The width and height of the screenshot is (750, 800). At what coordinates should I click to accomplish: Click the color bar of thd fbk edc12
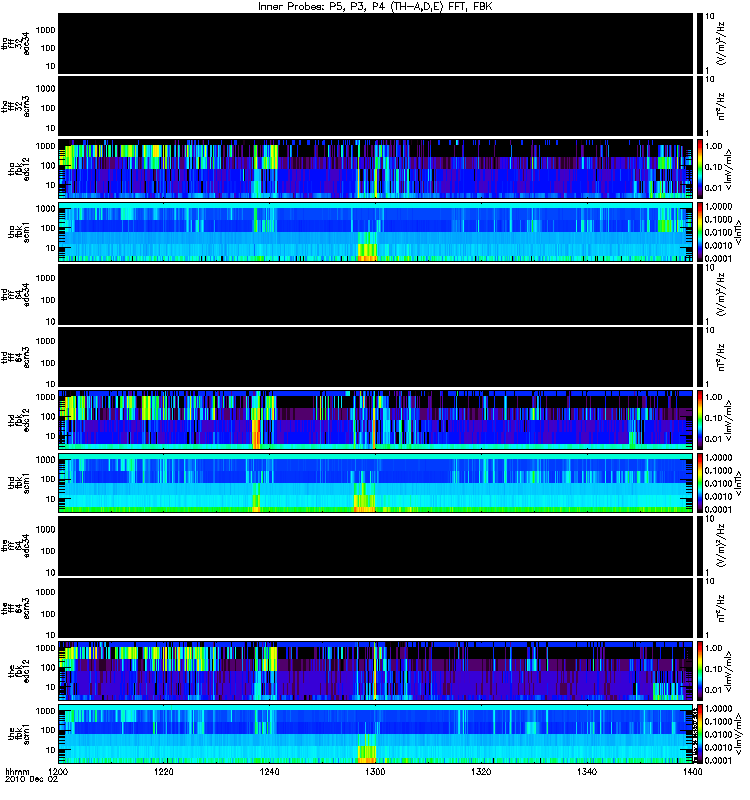click(699, 420)
